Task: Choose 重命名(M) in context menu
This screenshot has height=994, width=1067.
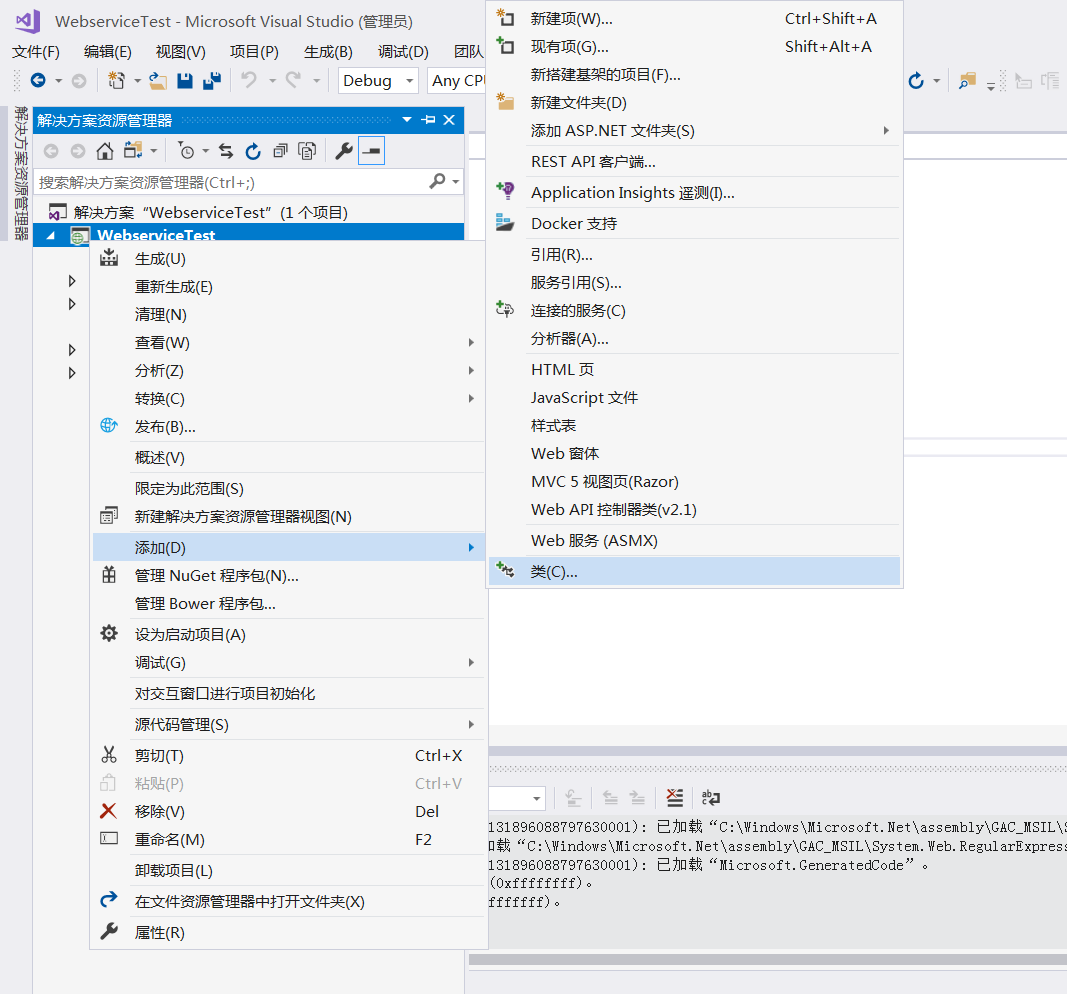Action: coord(288,839)
